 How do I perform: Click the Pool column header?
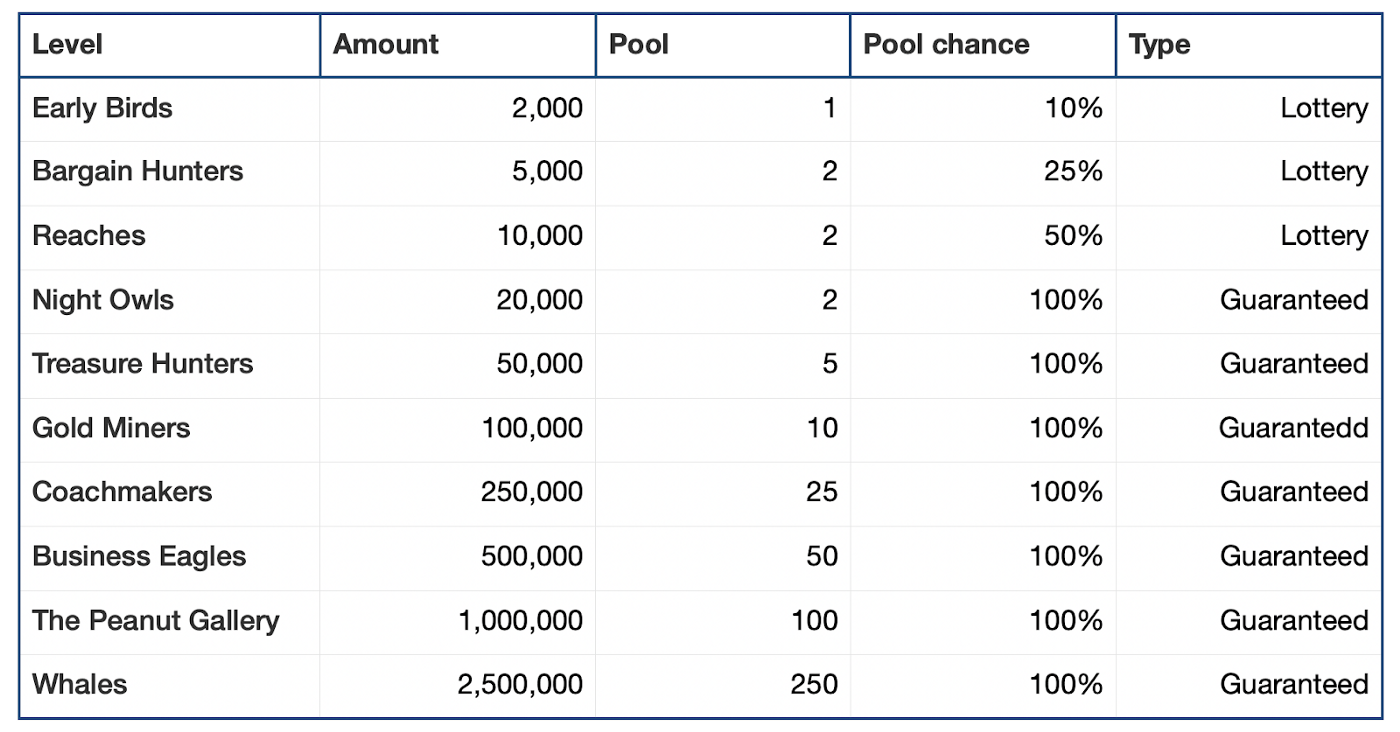tap(723, 45)
